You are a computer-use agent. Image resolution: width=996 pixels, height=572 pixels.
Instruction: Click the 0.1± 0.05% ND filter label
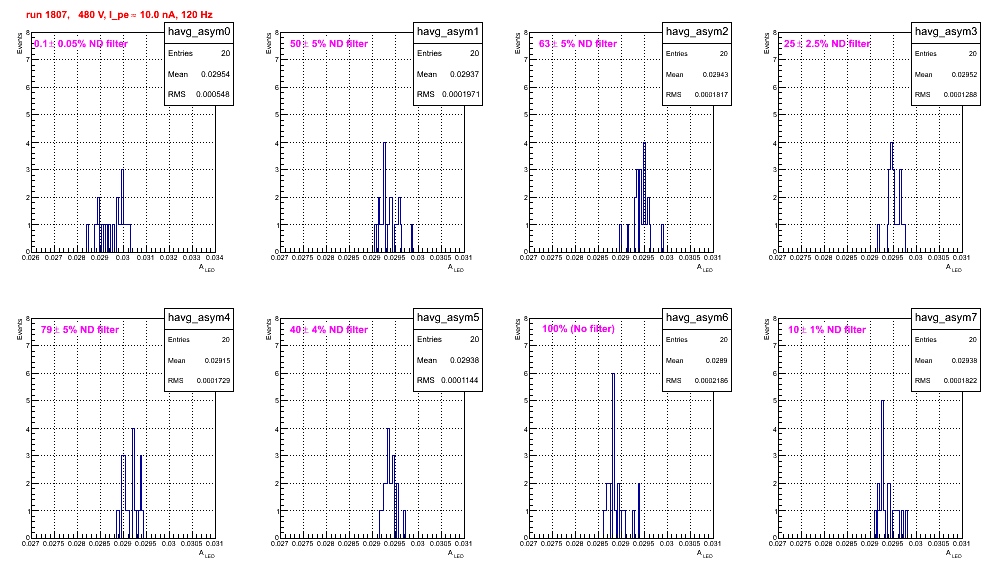(81, 44)
